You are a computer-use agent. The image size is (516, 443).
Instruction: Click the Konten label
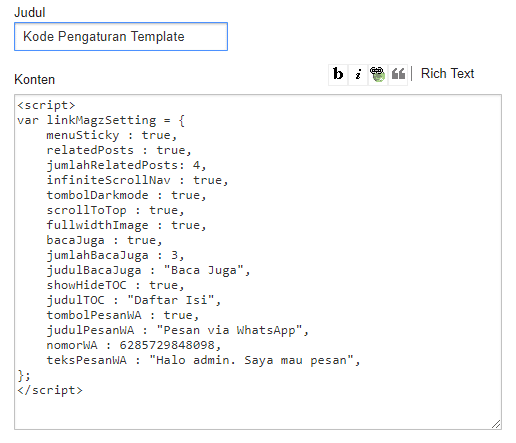(35, 80)
